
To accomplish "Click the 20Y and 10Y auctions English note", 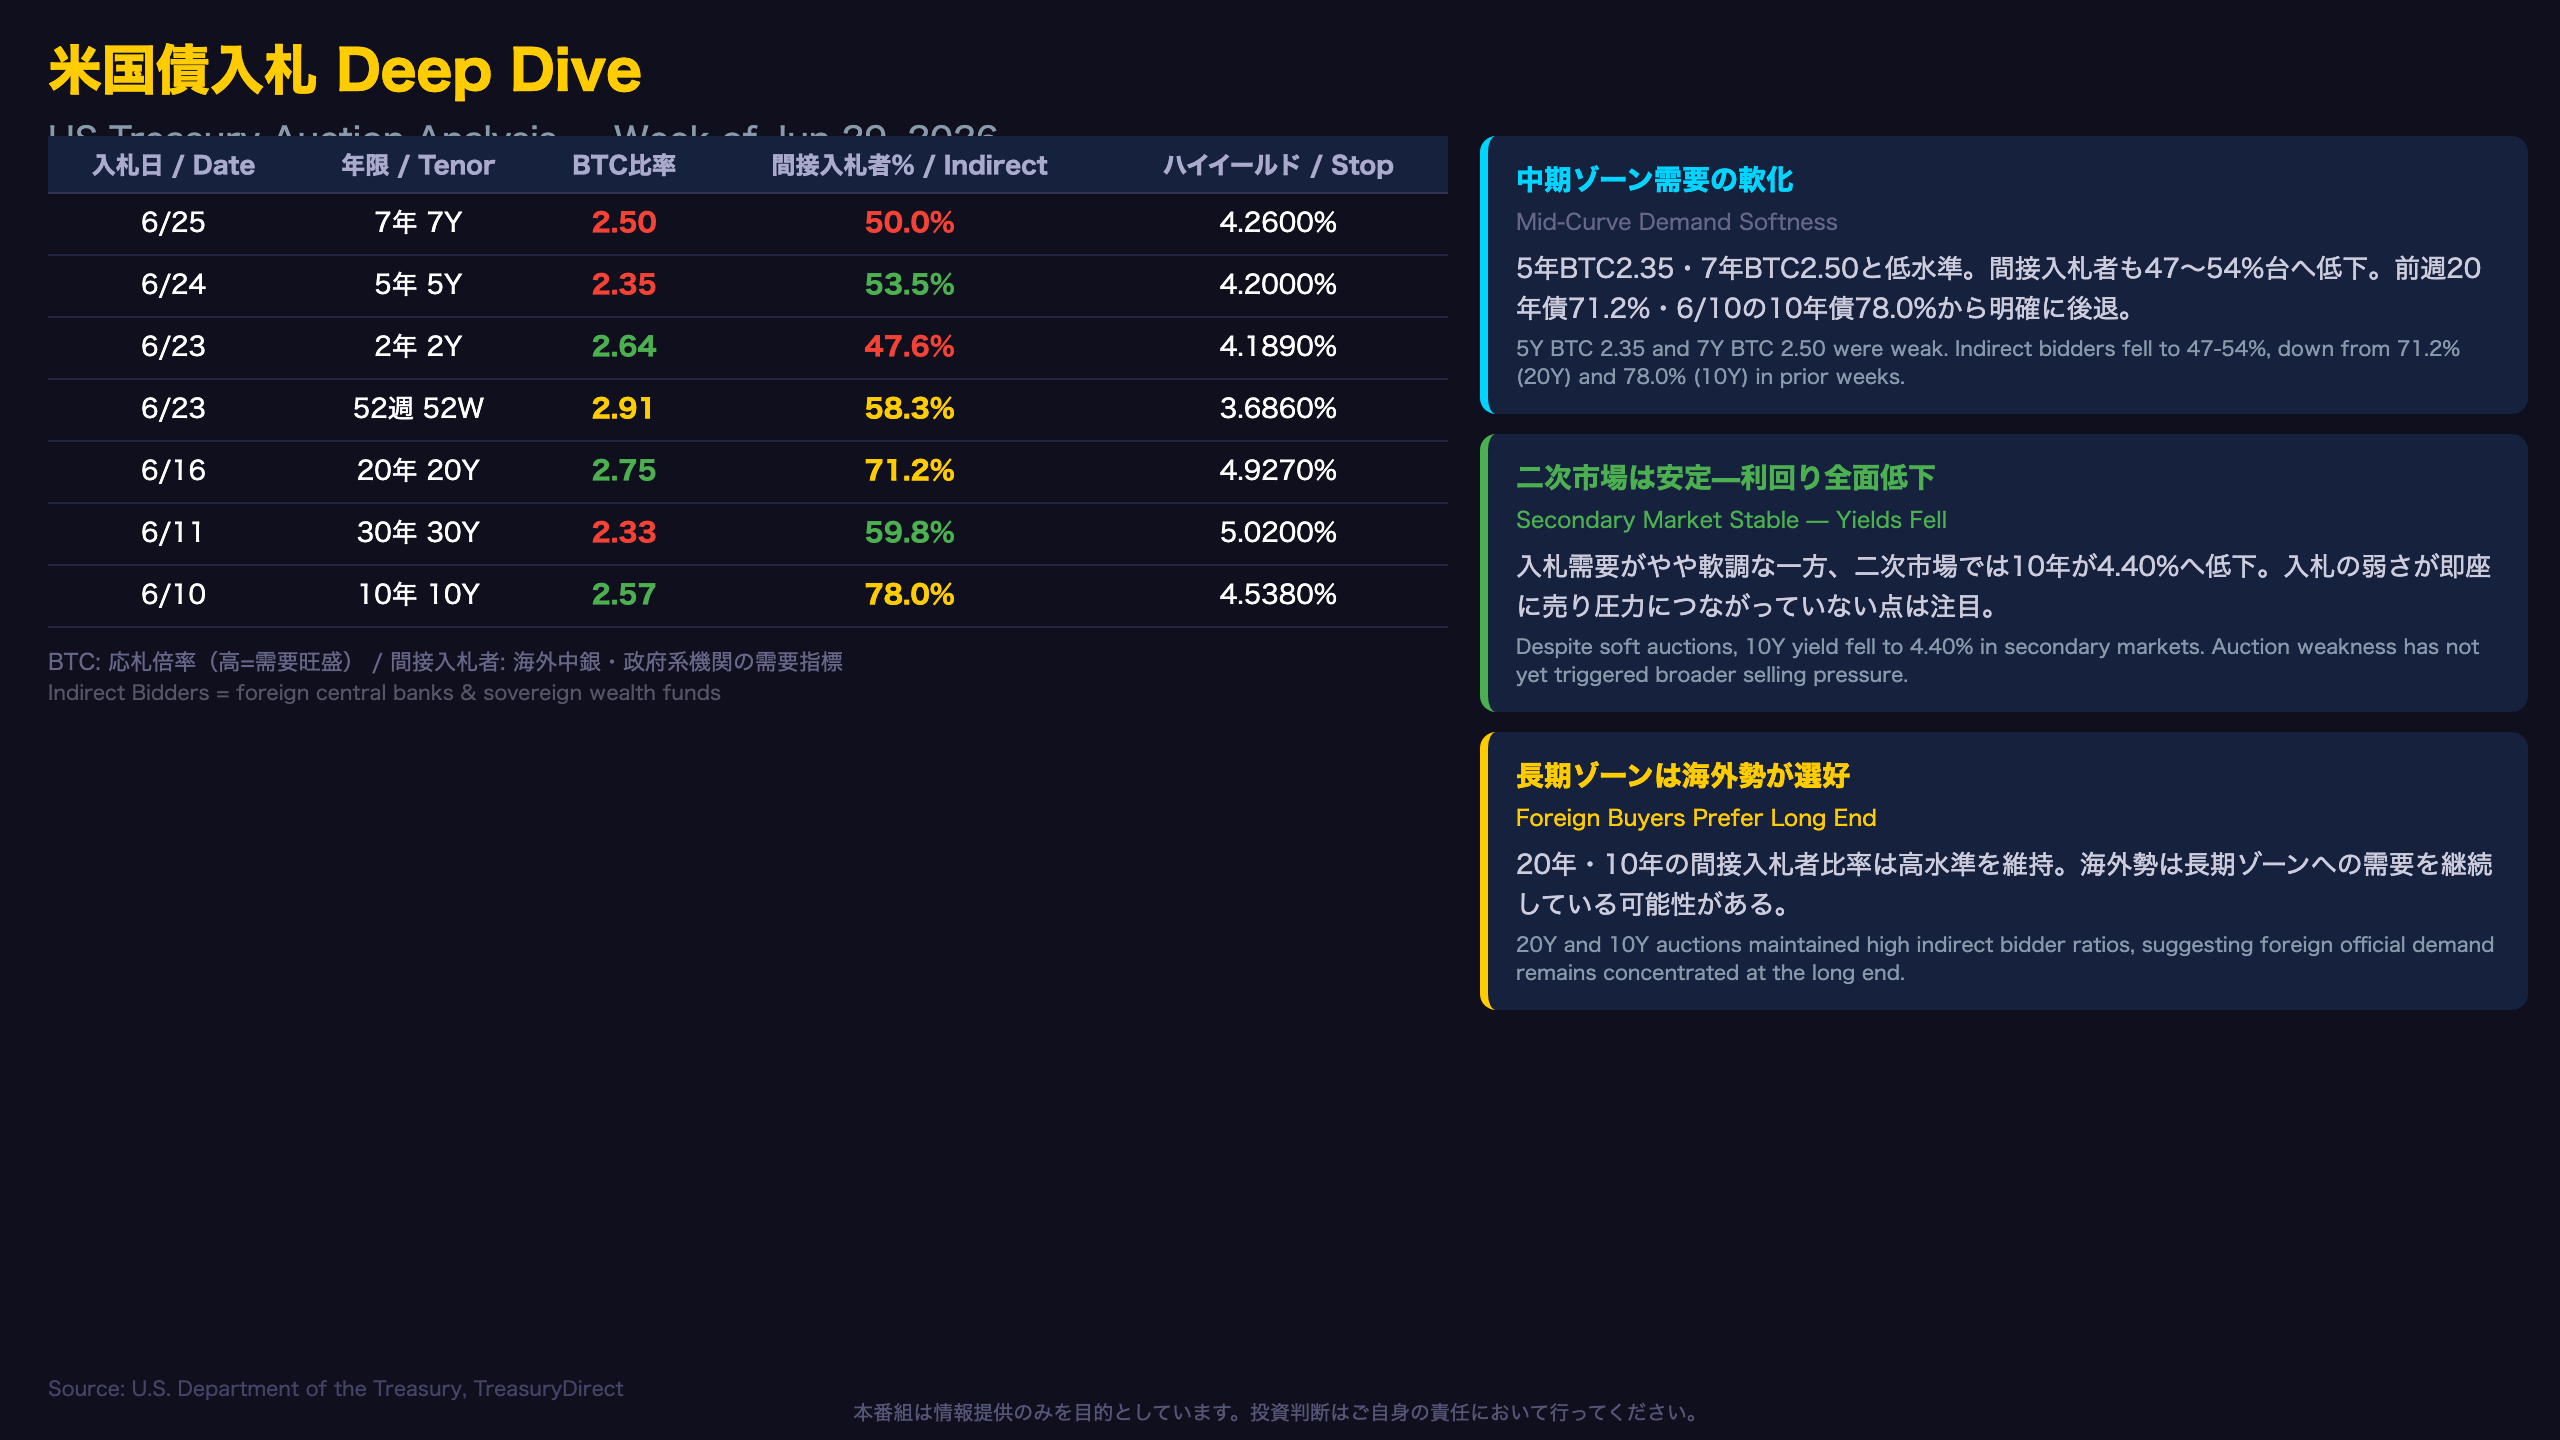I will coord(2005,959).
